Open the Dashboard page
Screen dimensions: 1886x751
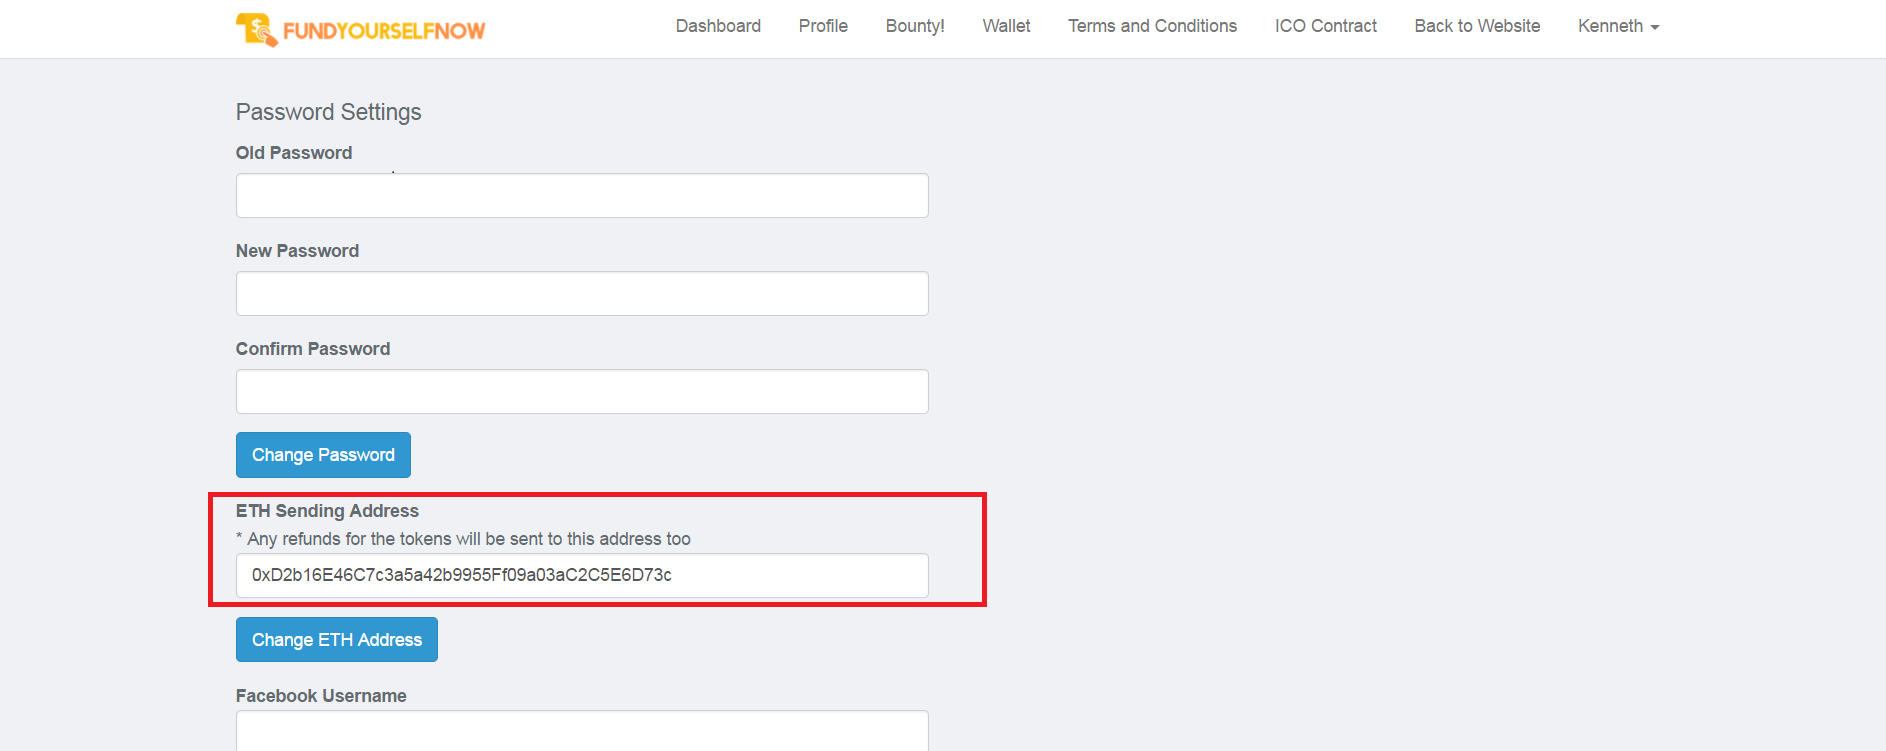point(718,26)
